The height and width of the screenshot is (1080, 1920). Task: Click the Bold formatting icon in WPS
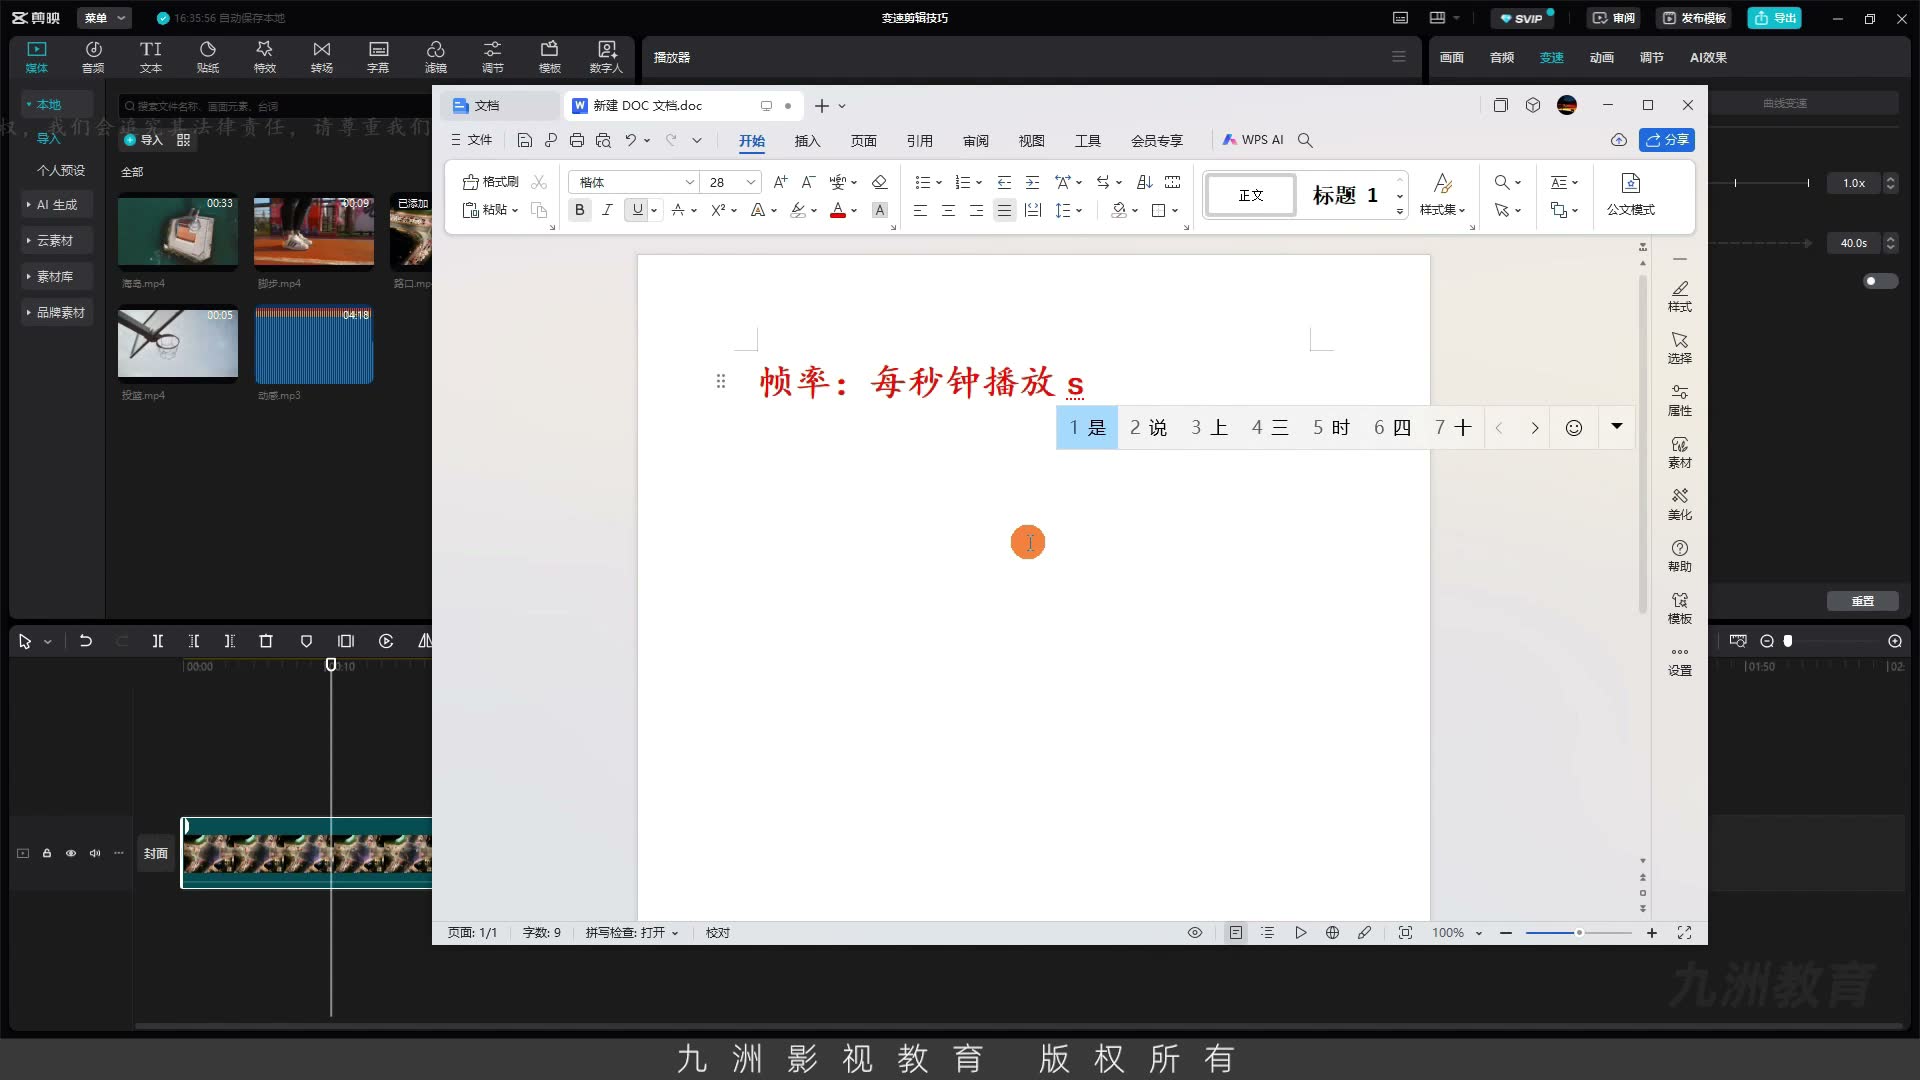(x=579, y=210)
